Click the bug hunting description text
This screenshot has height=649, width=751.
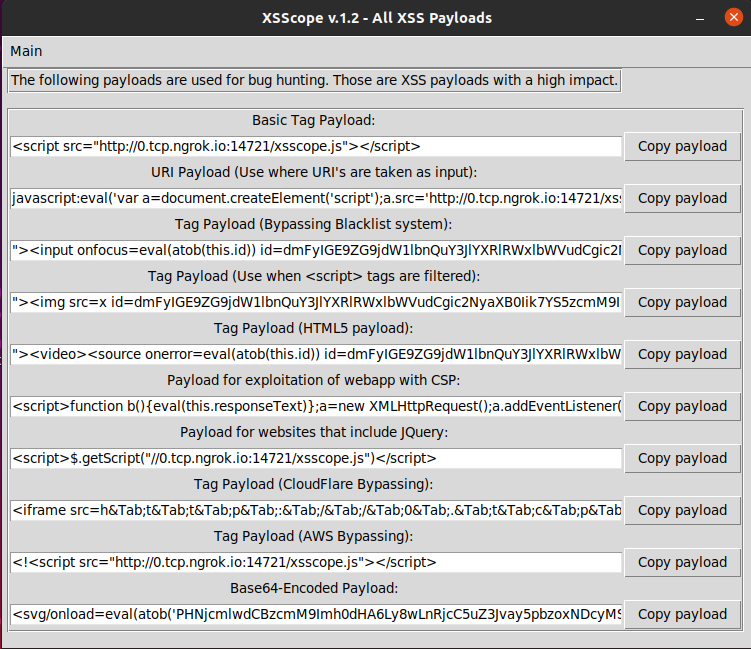315,80
